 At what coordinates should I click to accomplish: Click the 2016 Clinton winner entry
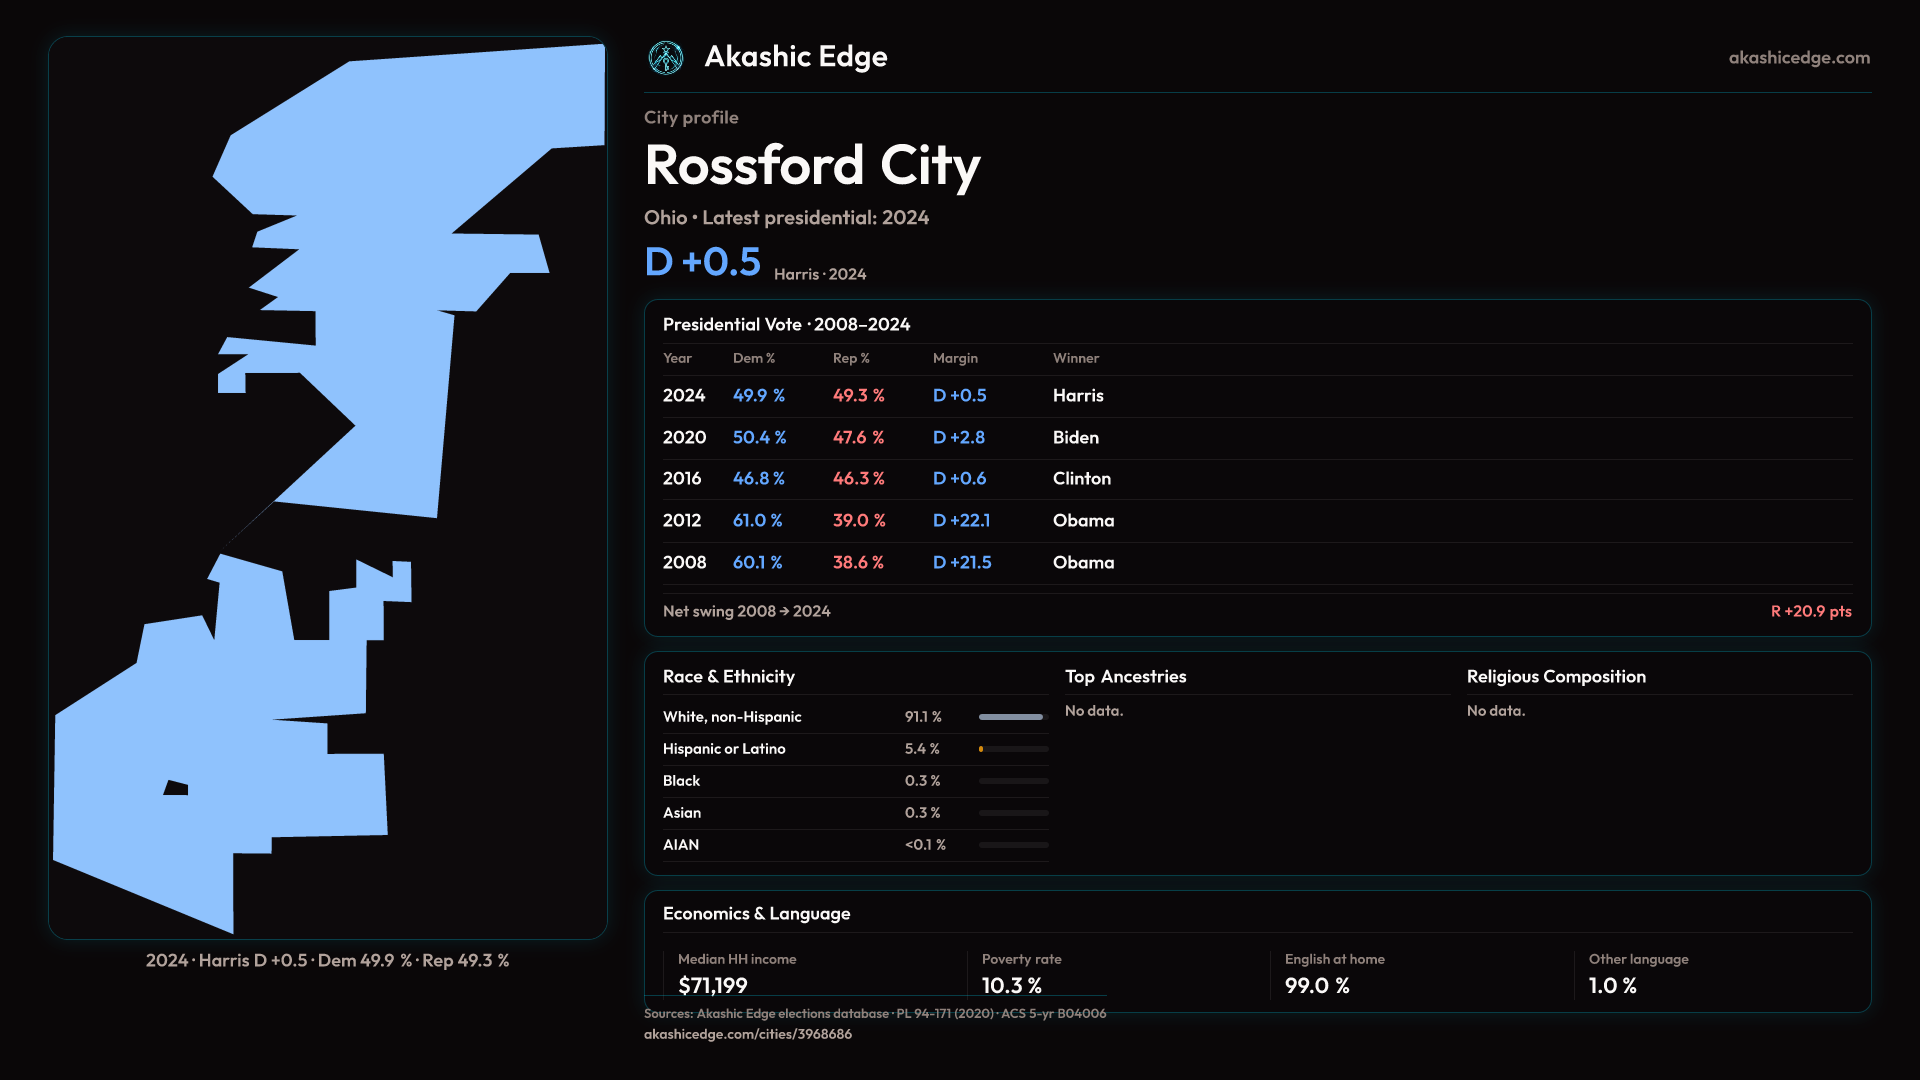point(1081,479)
